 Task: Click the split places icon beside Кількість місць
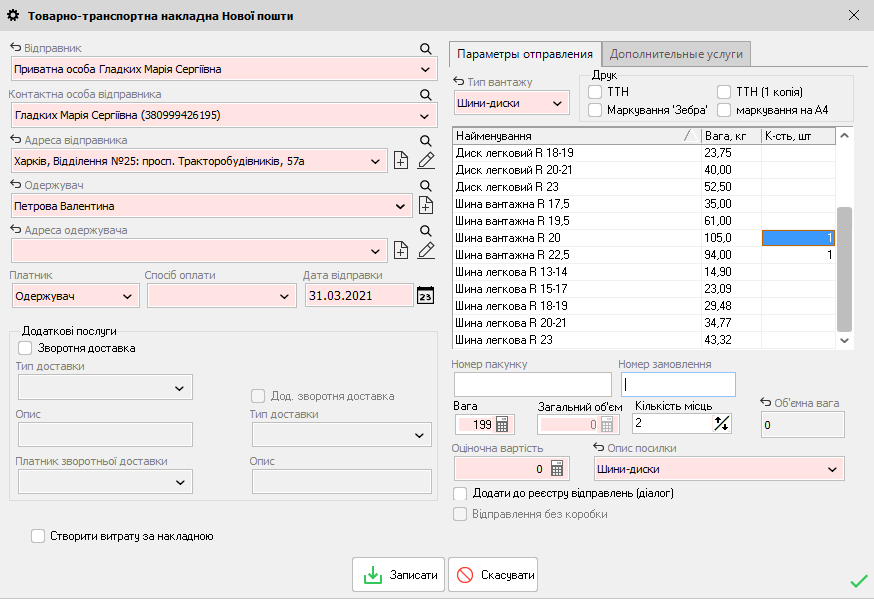click(x=722, y=423)
